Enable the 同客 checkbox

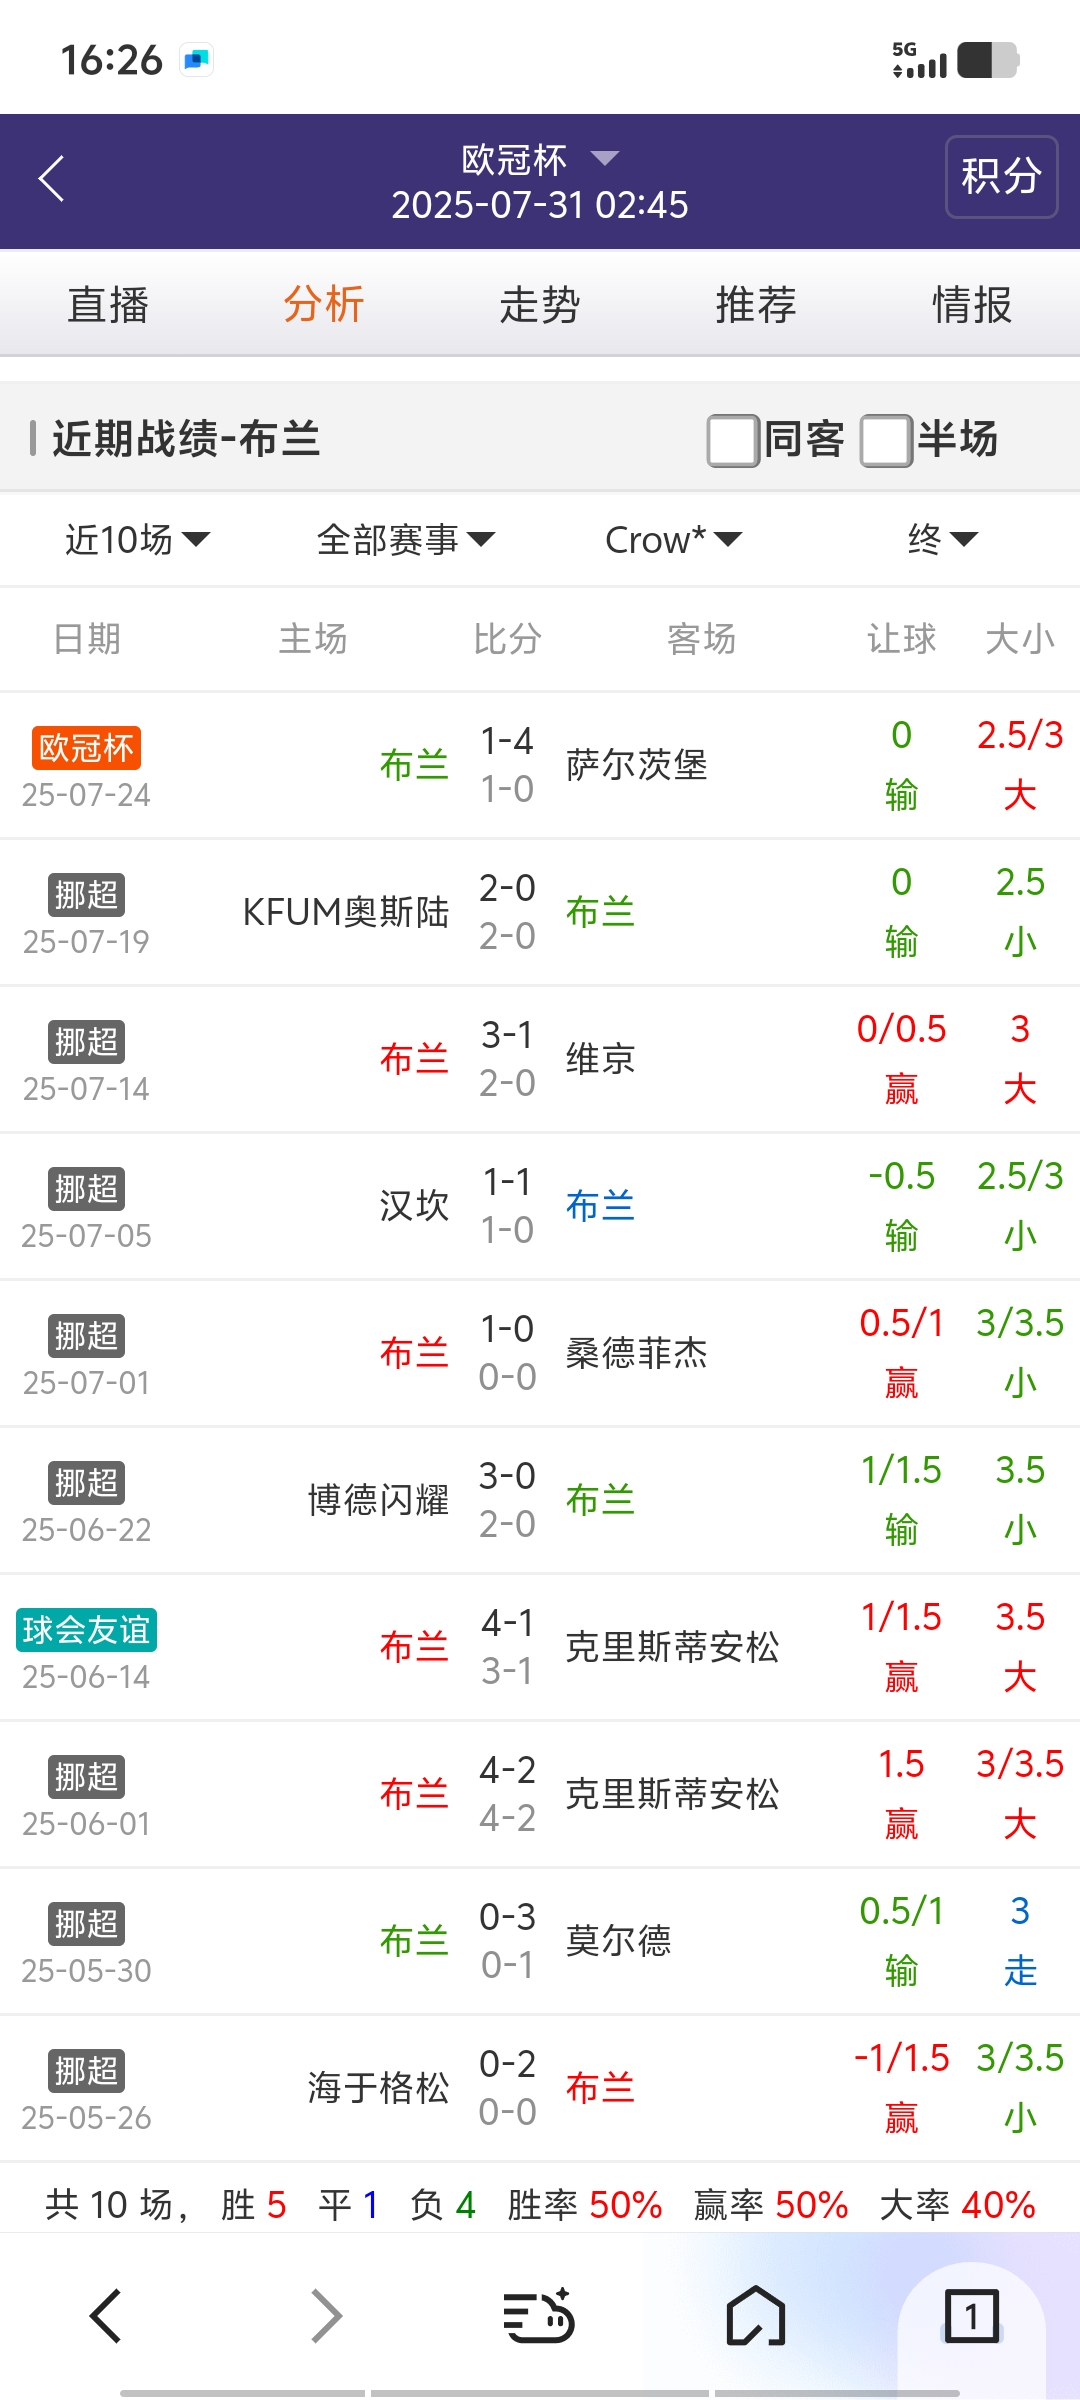(x=733, y=440)
